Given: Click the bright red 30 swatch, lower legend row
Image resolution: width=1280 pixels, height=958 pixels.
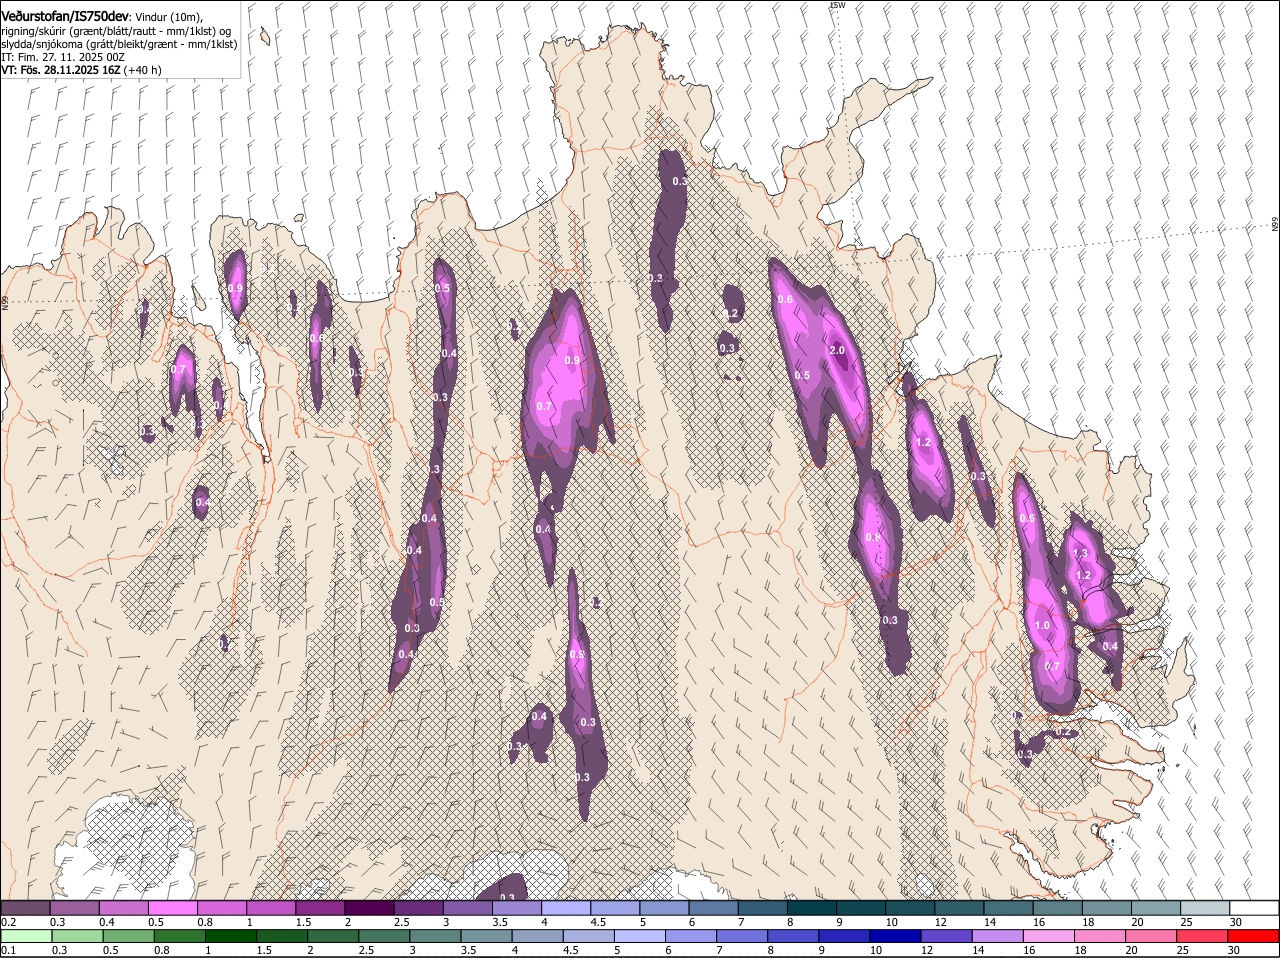Looking at the screenshot, I should point(1252,937).
